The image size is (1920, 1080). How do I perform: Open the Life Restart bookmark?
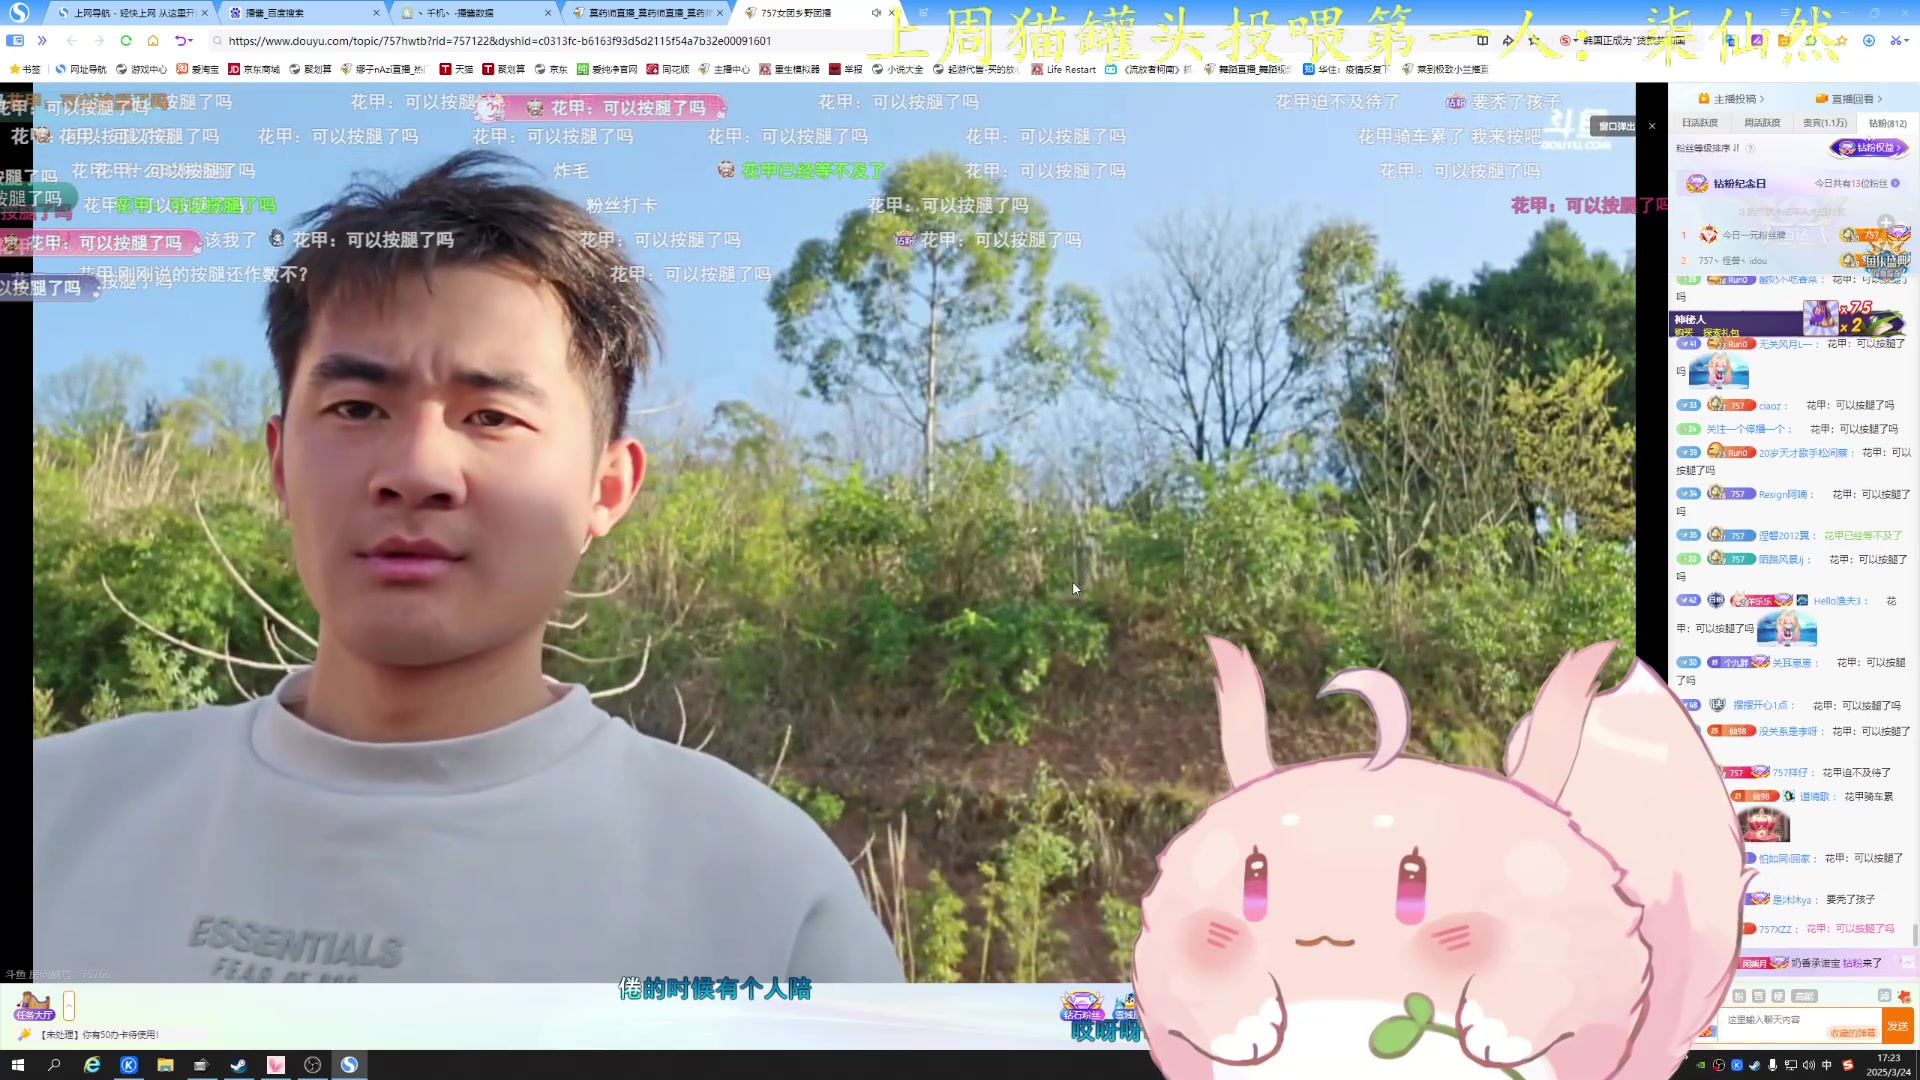(x=1064, y=70)
